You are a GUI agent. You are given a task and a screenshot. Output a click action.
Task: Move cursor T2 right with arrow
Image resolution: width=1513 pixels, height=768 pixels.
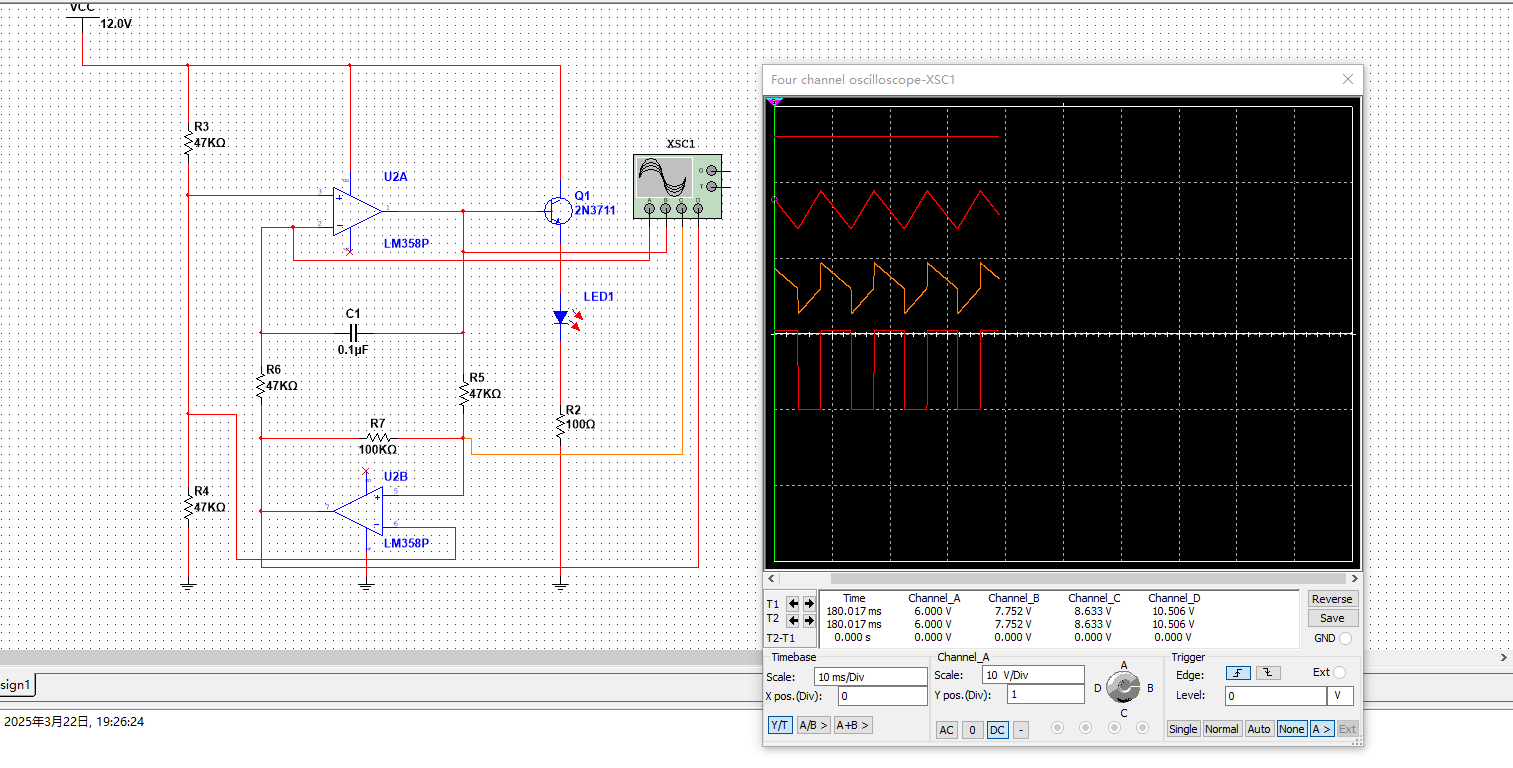(x=808, y=620)
